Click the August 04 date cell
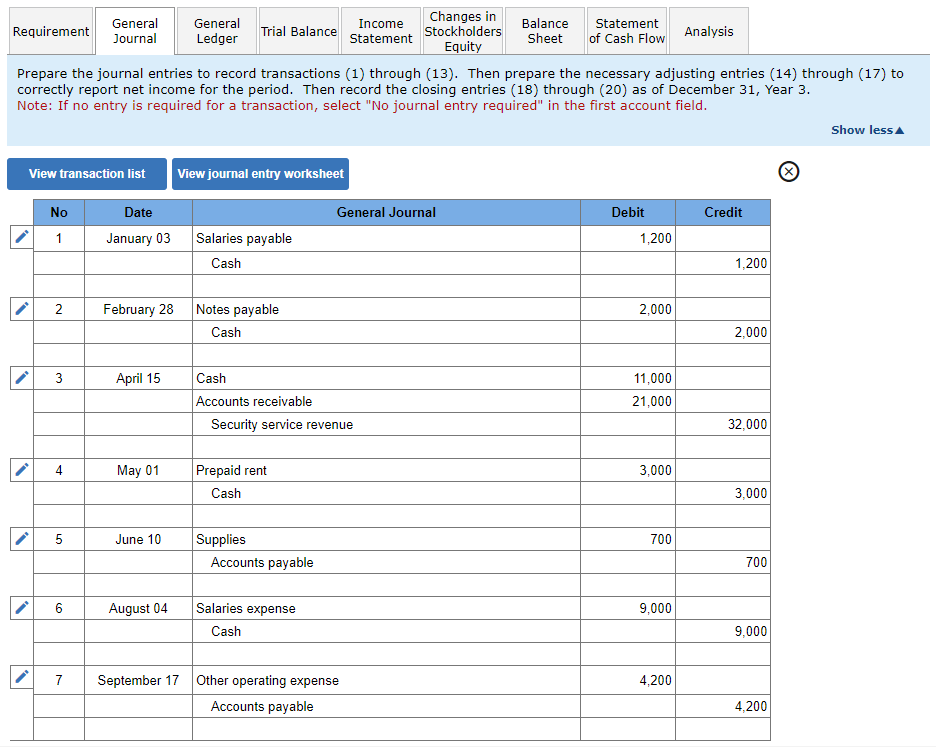The image size is (936, 750). pyautogui.click(x=138, y=608)
